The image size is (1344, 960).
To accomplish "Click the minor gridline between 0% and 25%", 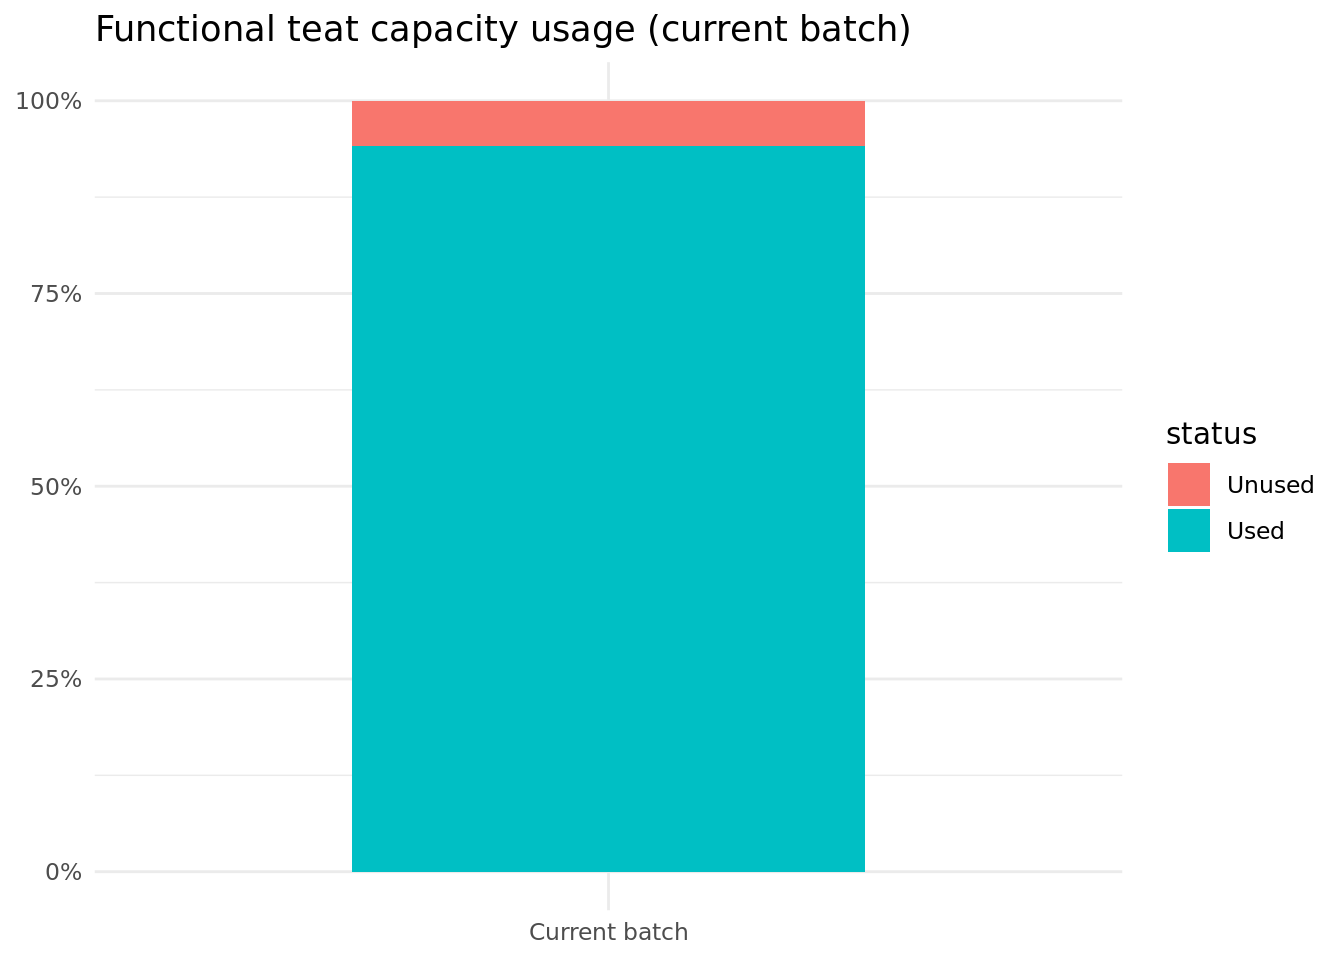I will pyautogui.click(x=220, y=775).
